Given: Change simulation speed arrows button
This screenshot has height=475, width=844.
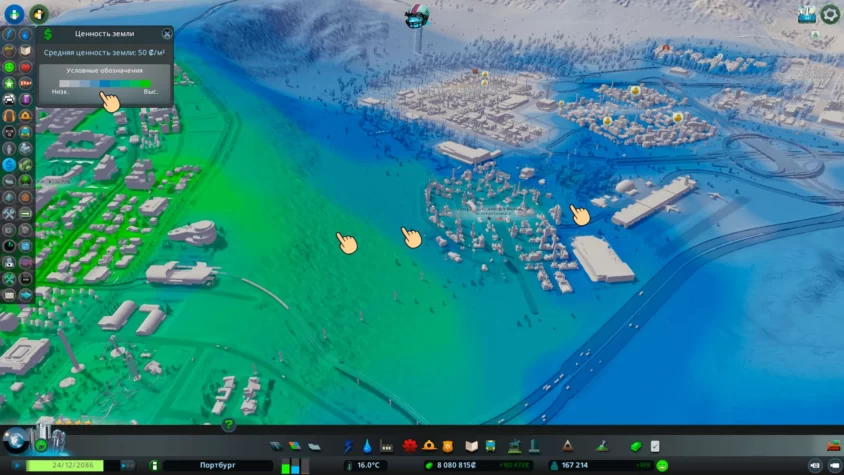Looking at the screenshot, I should point(127,465).
